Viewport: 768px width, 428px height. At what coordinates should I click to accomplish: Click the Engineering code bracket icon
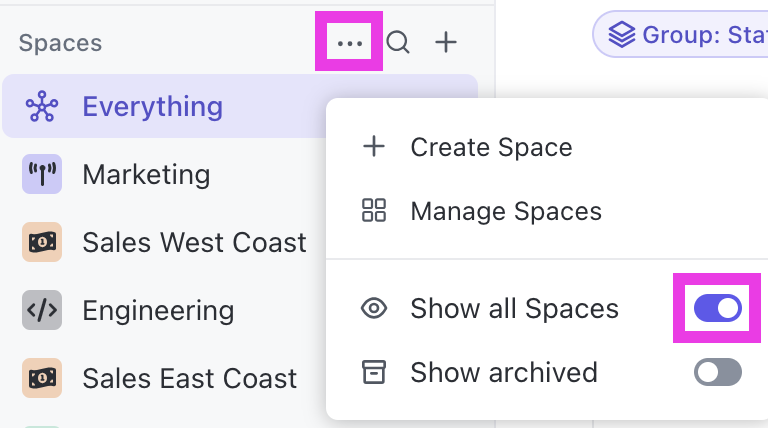42,310
